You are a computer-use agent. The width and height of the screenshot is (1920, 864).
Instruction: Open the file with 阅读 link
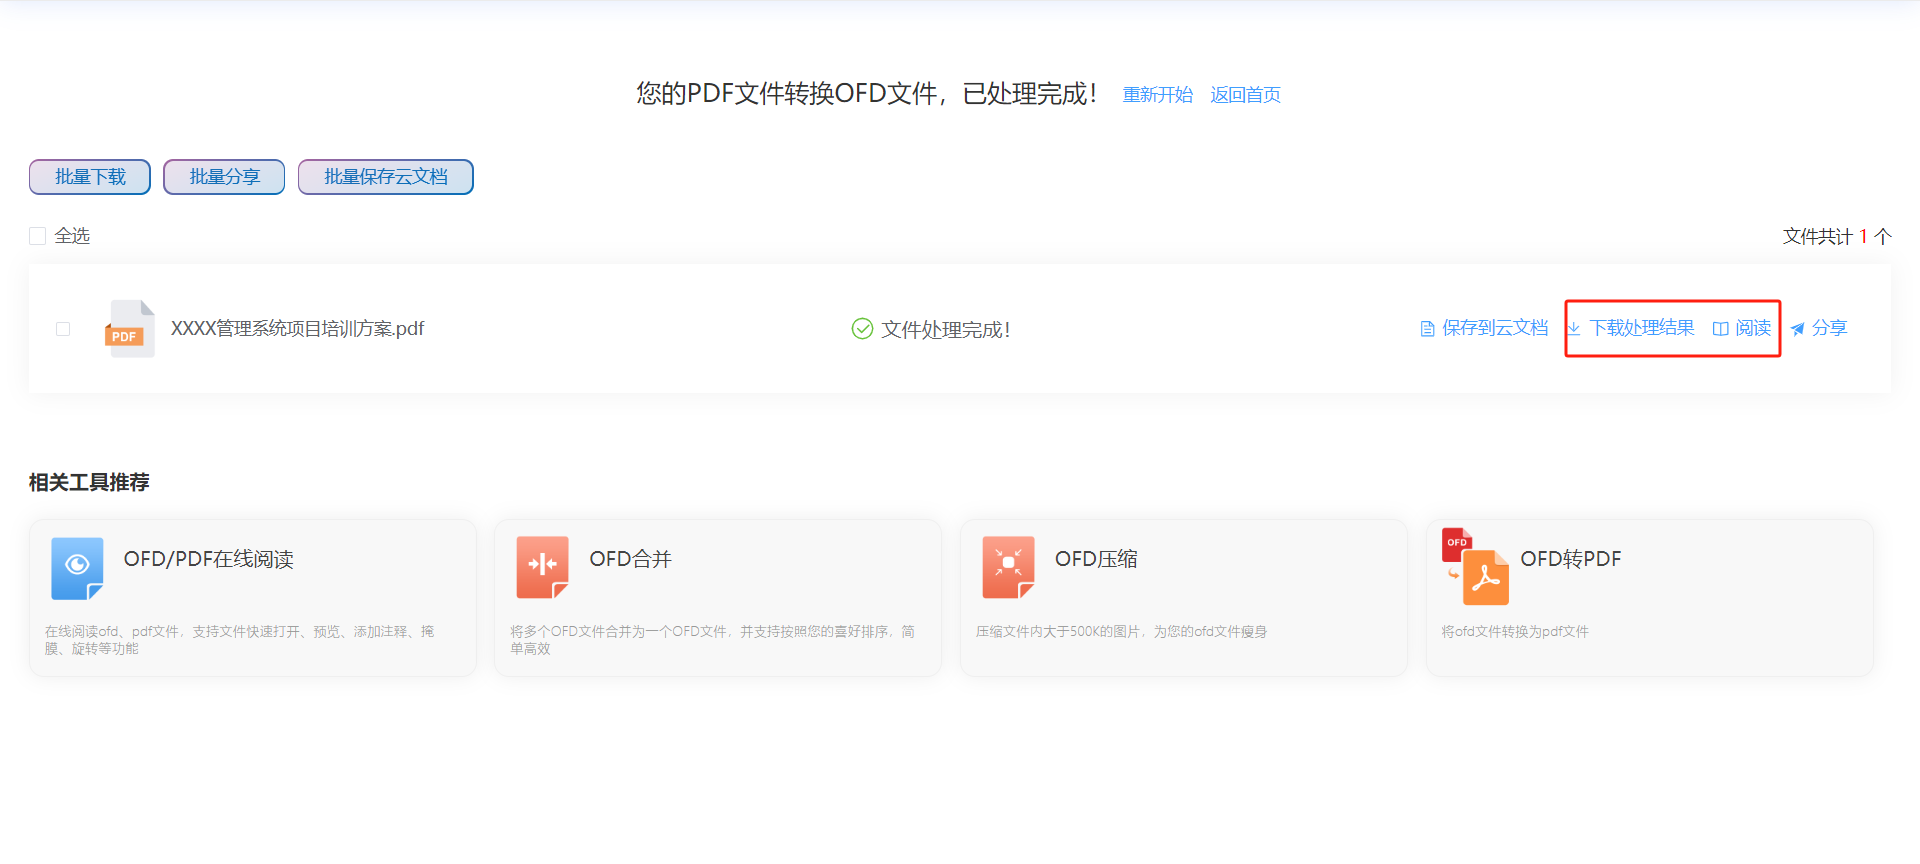[x=1752, y=328]
